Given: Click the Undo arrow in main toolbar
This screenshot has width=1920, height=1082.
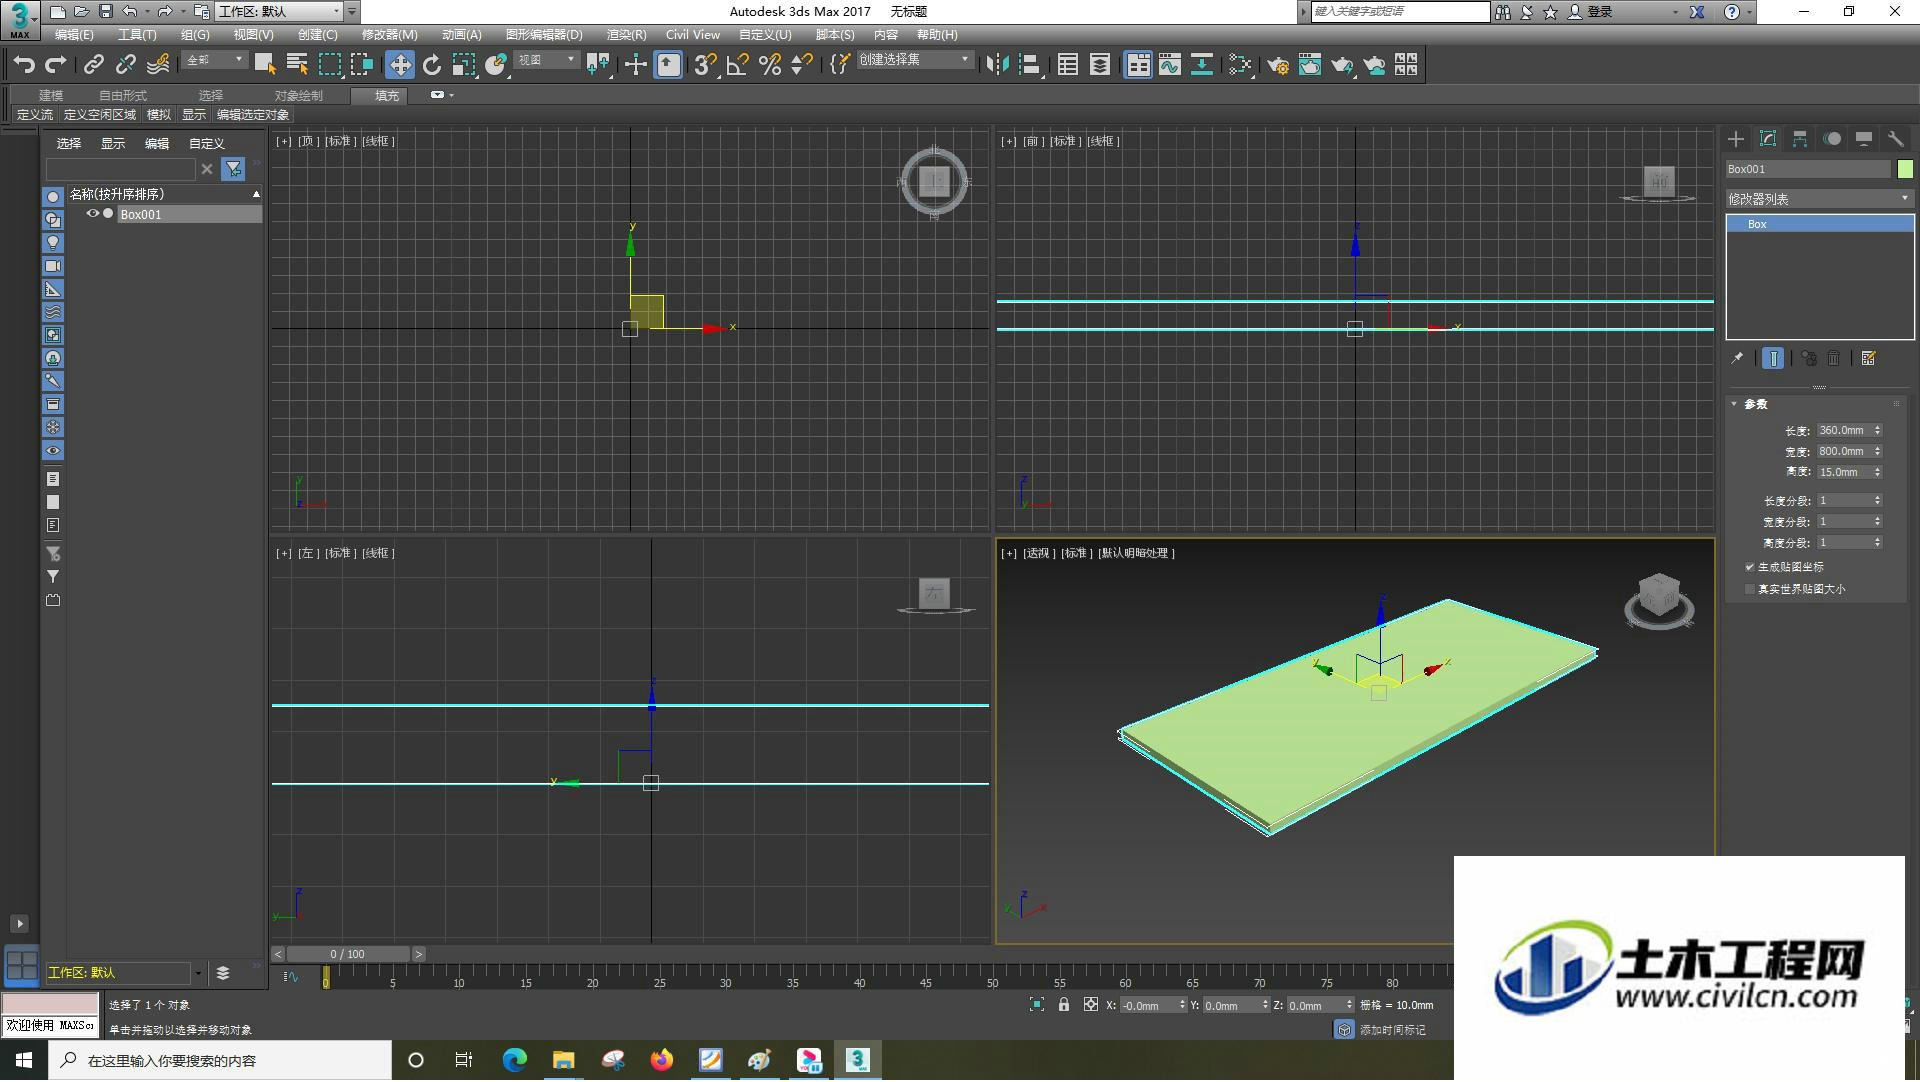Looking at the screenshot, I should 24,65.
